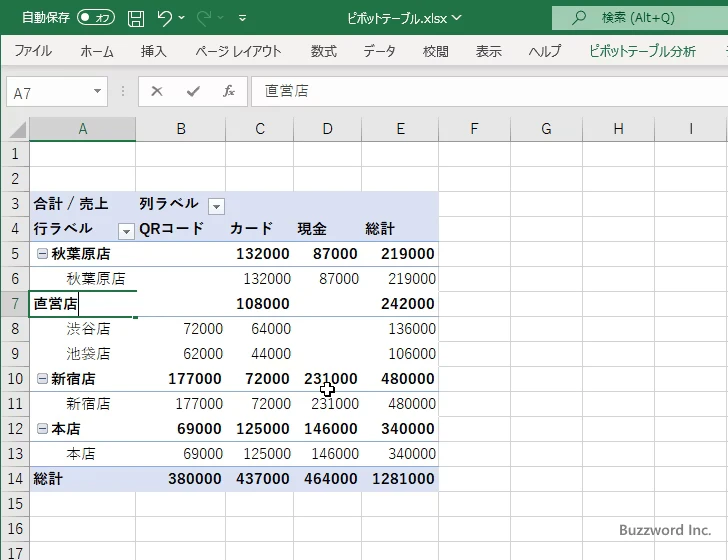Select row 14 header
This screenshot has height=560, width=728.
15,479
